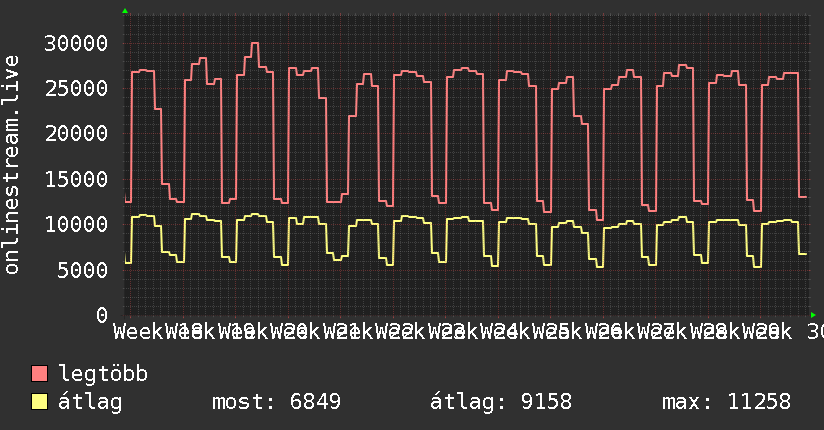Click the yellow átlag legend swatch
824x430 pixels.
click(x=39, y=402)
